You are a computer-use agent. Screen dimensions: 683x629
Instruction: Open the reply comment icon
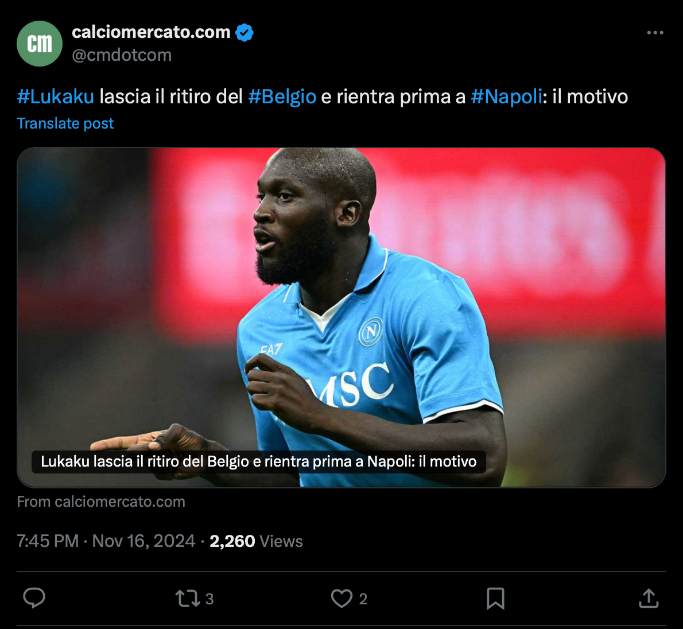pos(34,598)
